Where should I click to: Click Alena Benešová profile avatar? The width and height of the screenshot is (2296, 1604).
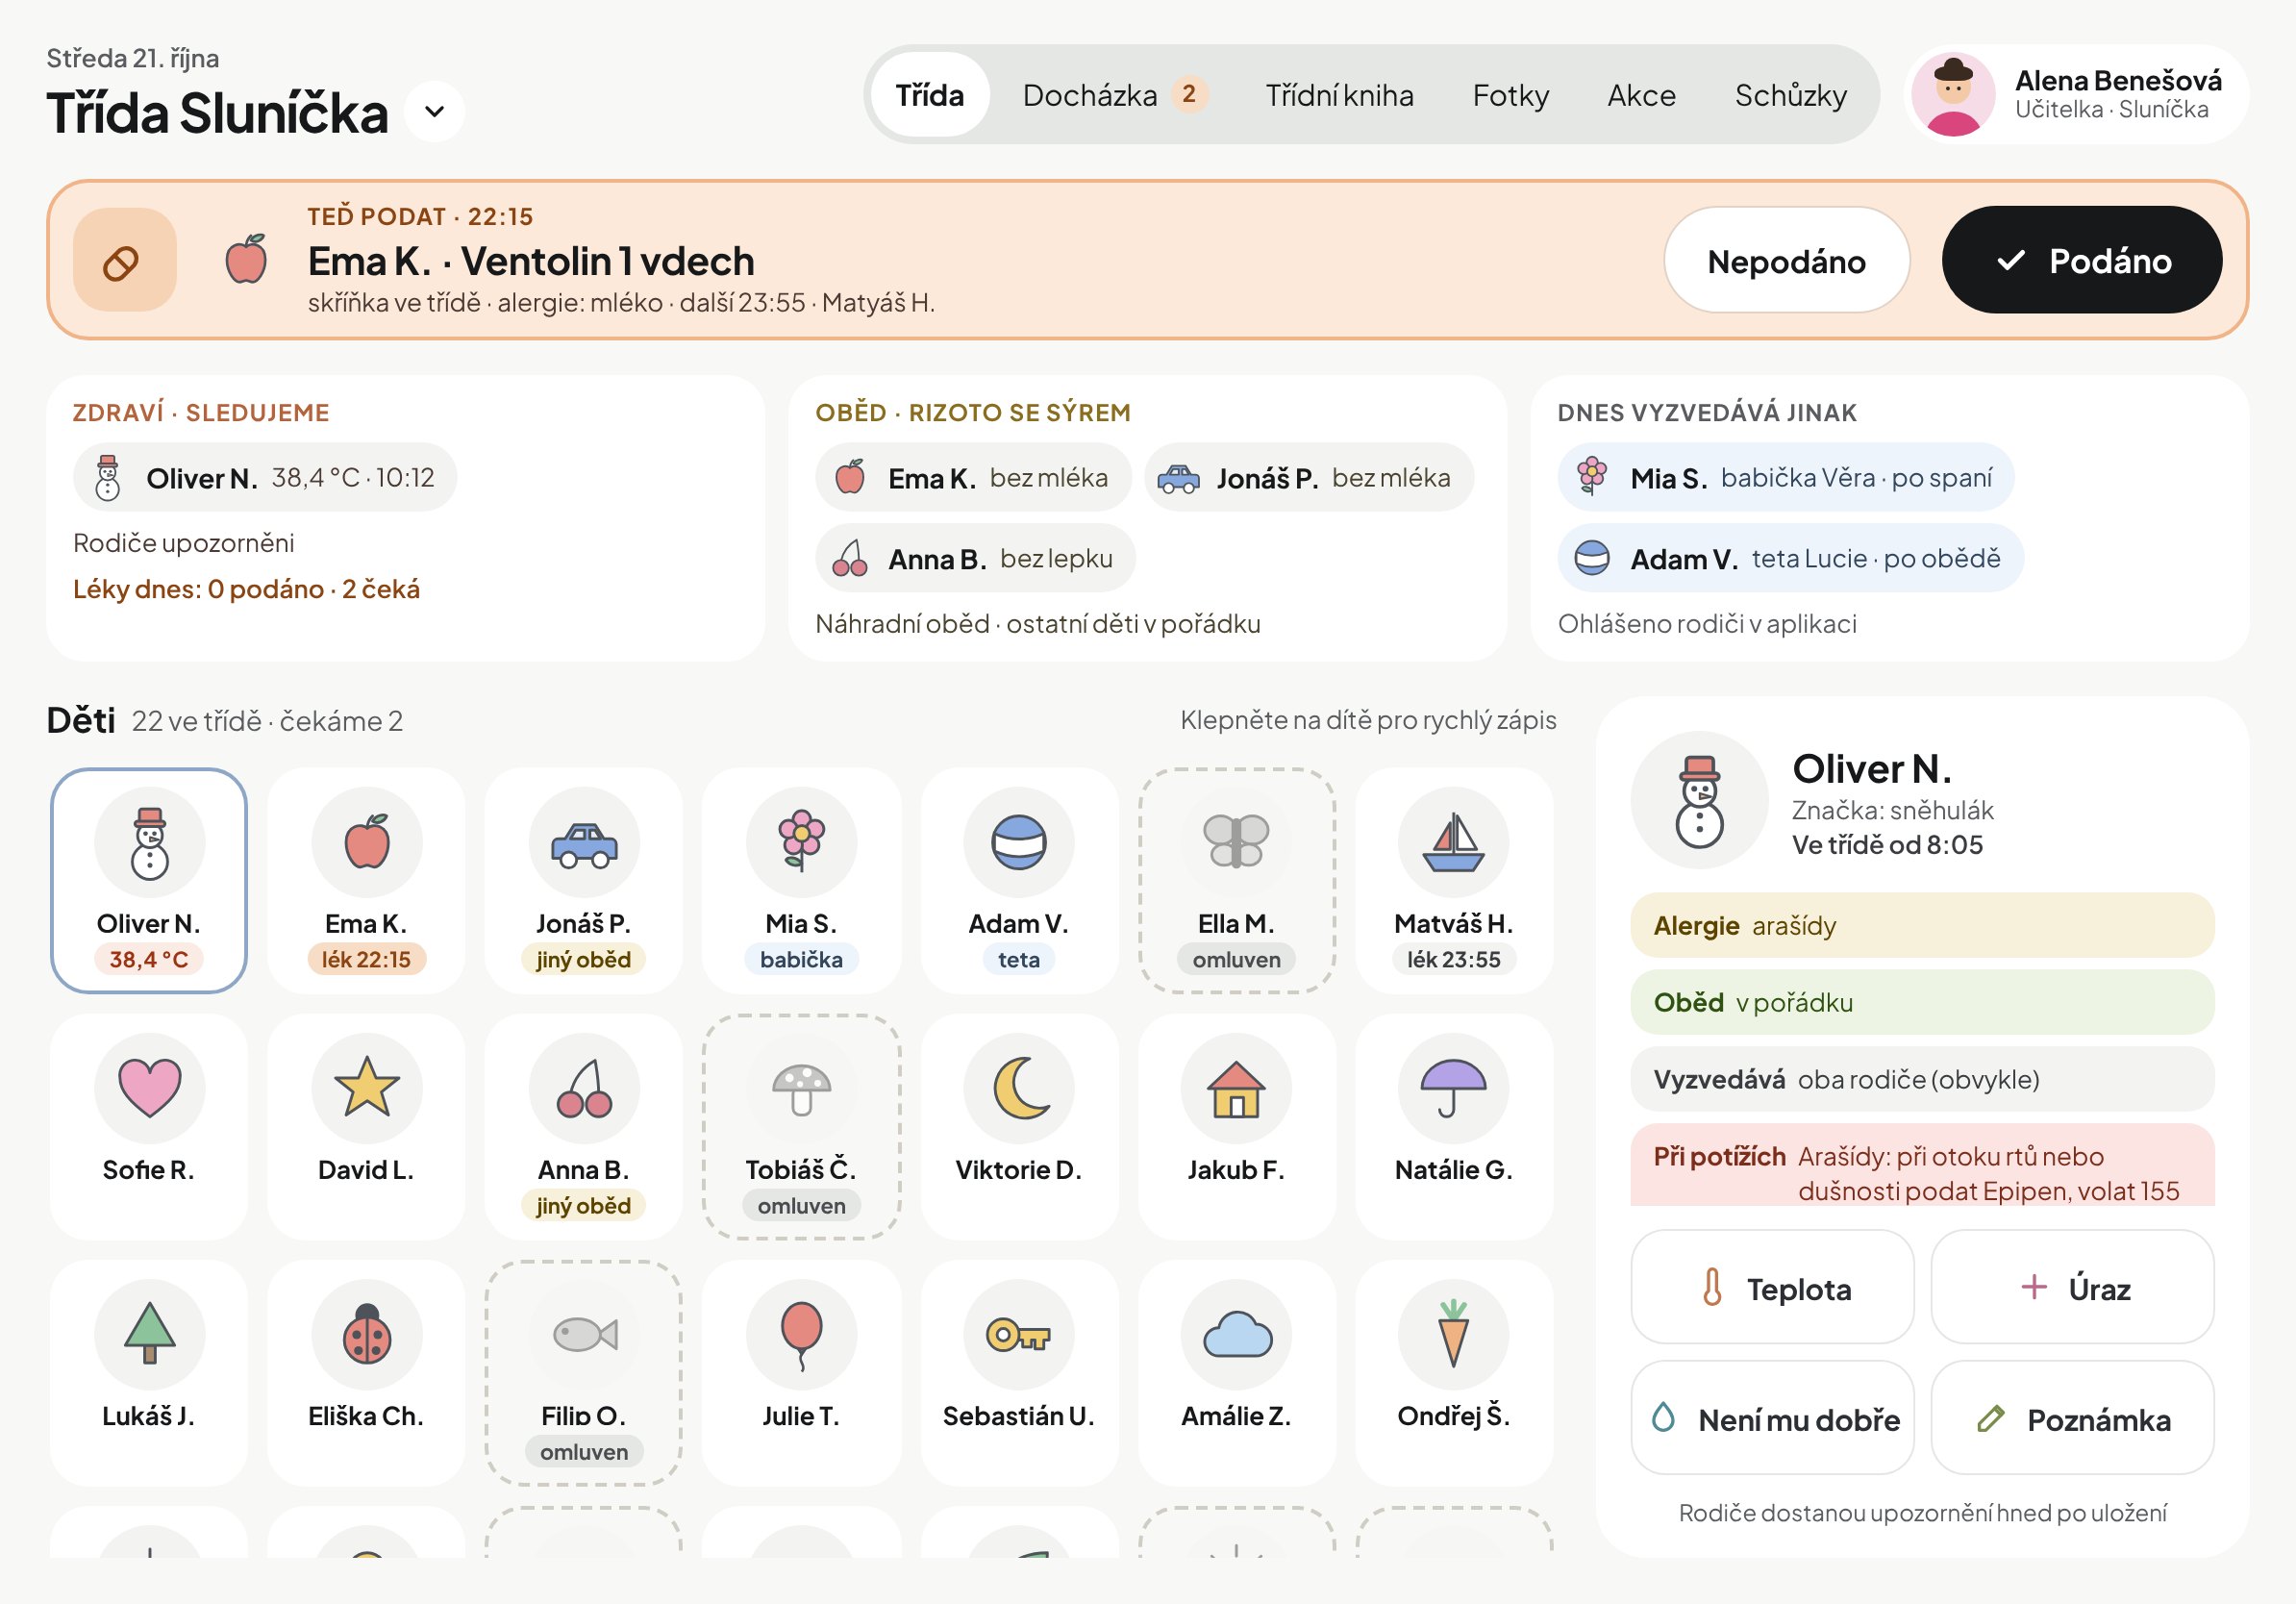pyautogui.click(x=1952, y=95)
